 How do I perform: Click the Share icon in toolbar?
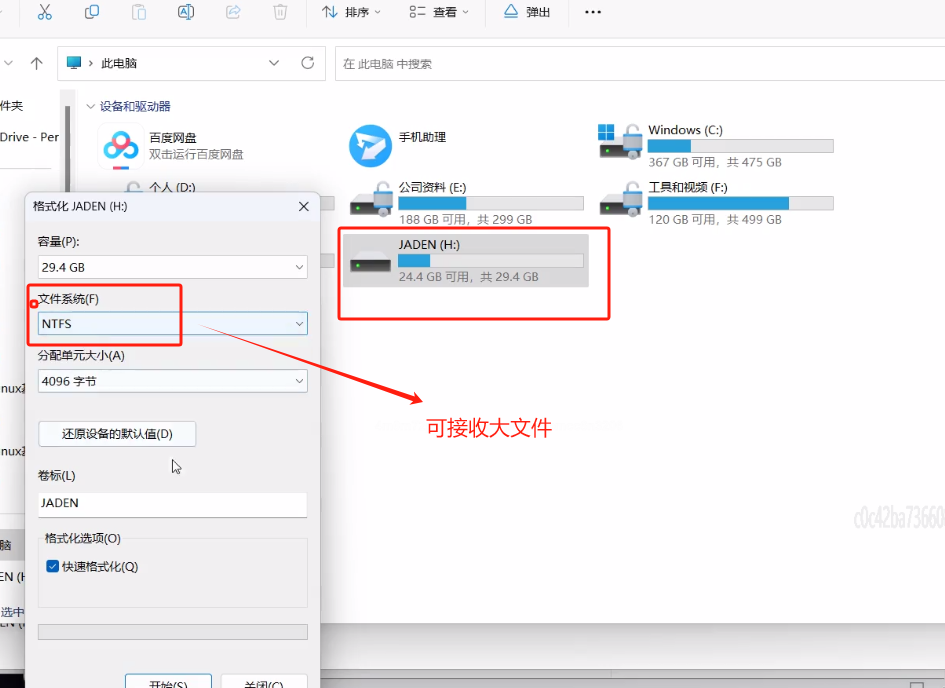click(233, 11)
